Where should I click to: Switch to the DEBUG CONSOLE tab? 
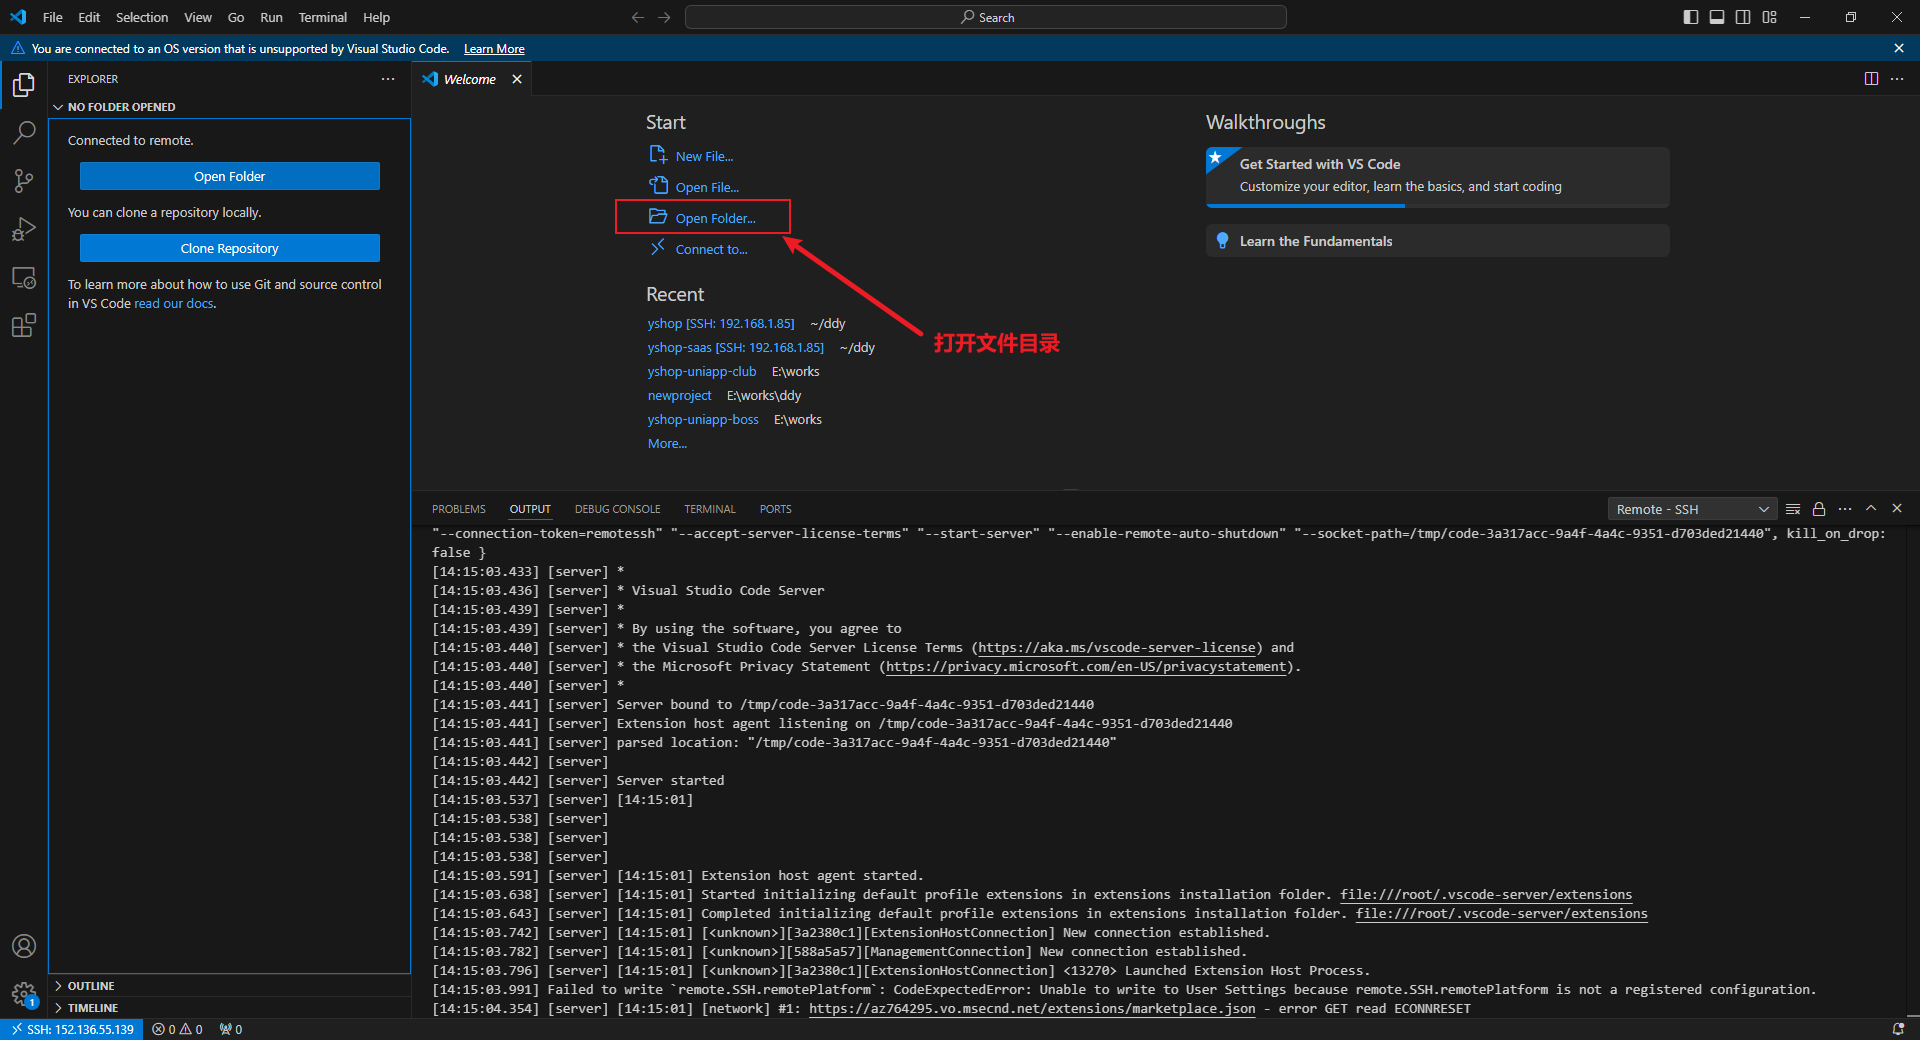pos(617,509)
